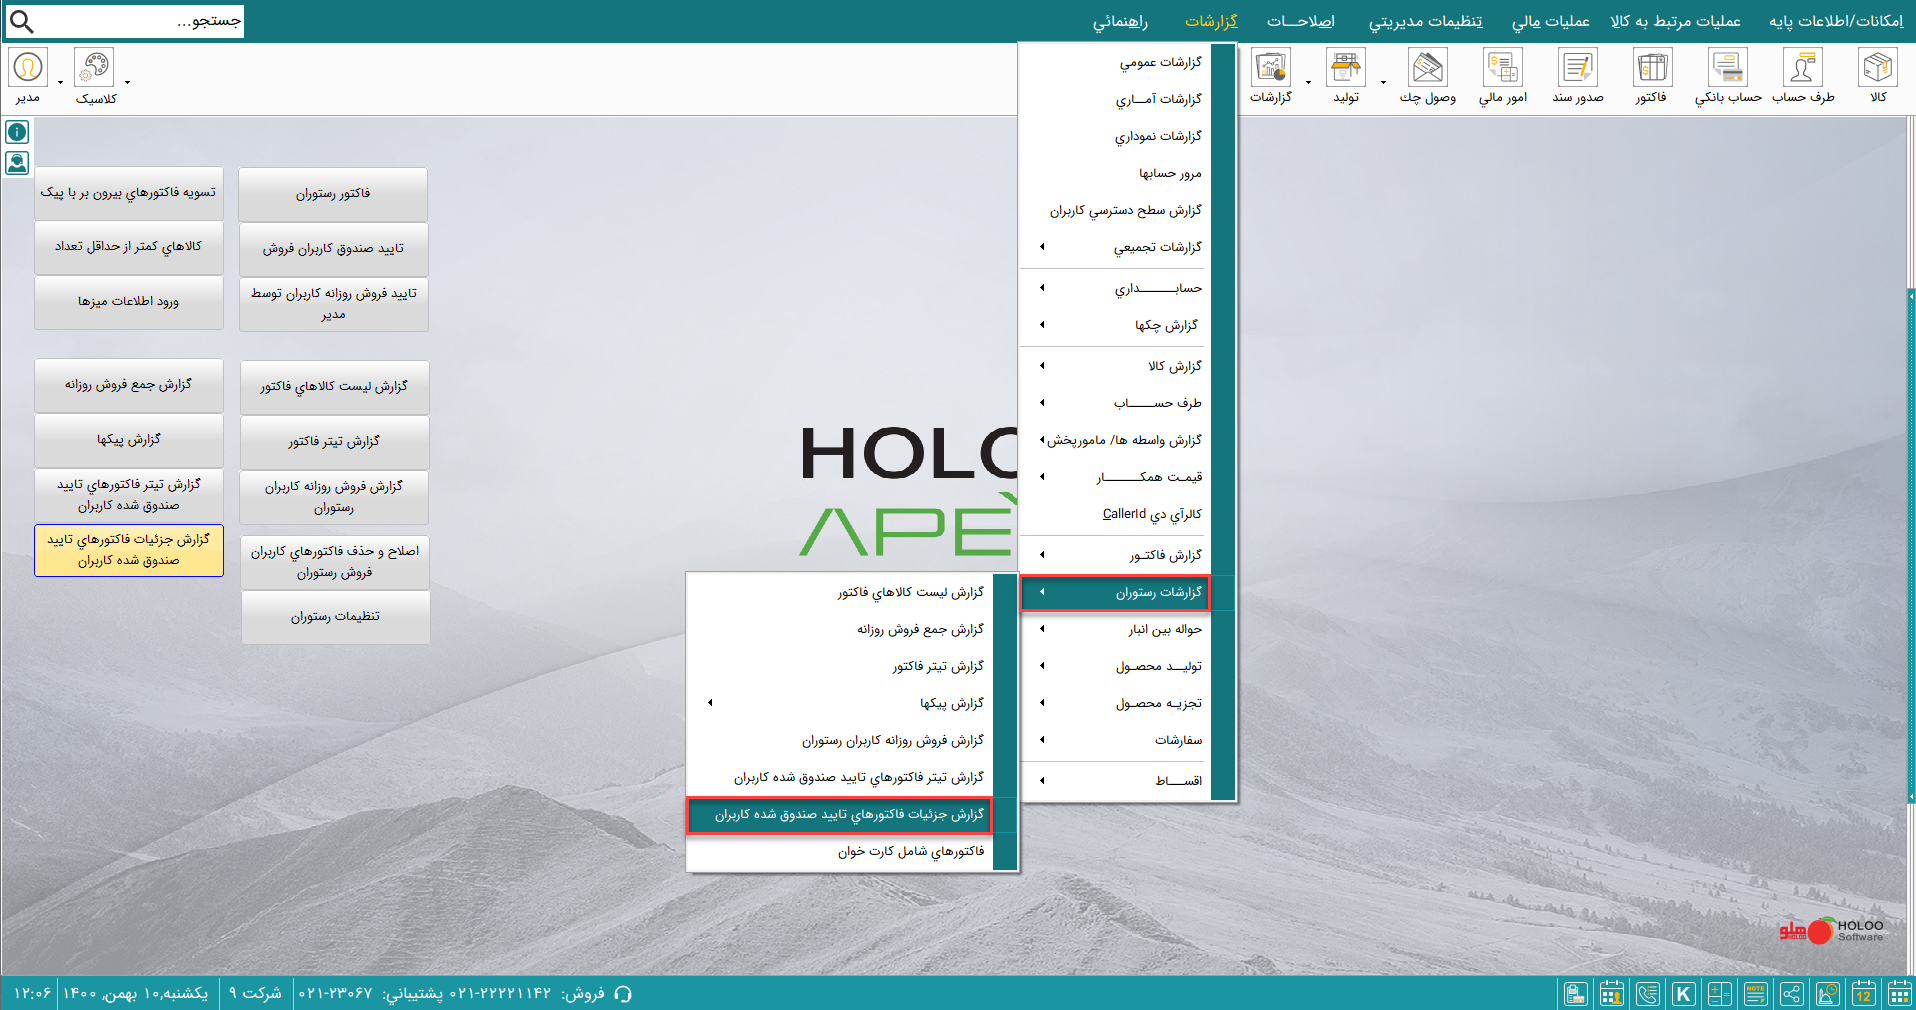Open the month calendar grid status icon

(1899, 994)
